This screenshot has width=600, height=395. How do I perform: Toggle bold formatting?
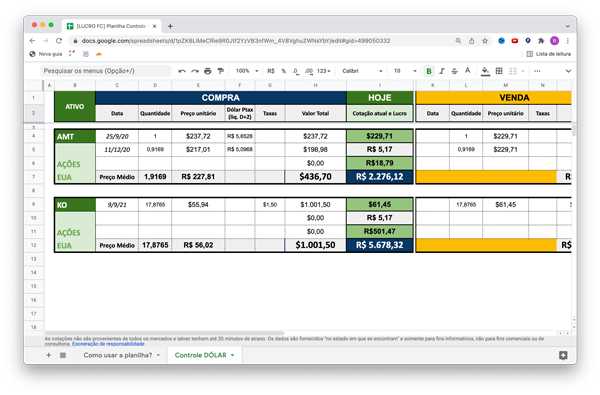429,71
